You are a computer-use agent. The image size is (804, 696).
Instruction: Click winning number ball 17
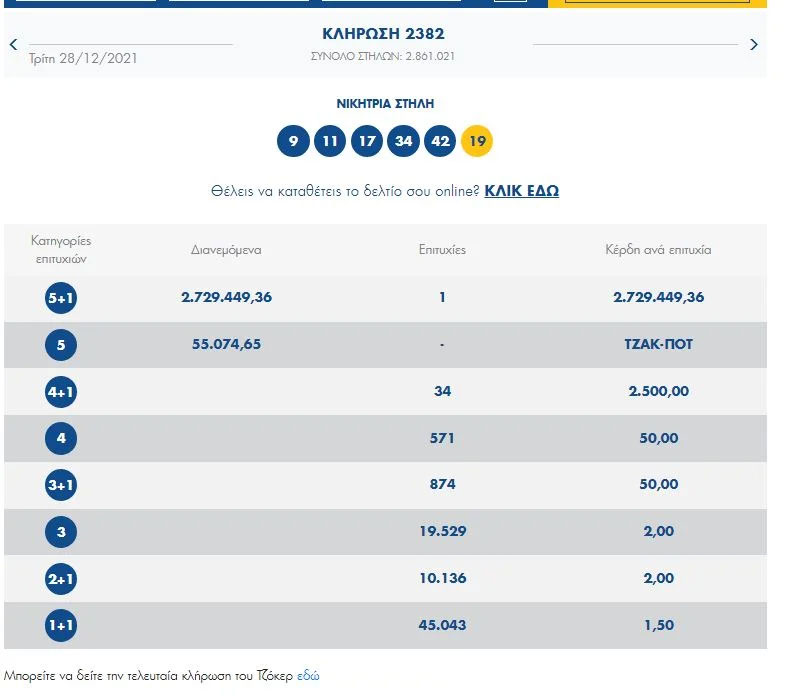click(x=367, y=141)
